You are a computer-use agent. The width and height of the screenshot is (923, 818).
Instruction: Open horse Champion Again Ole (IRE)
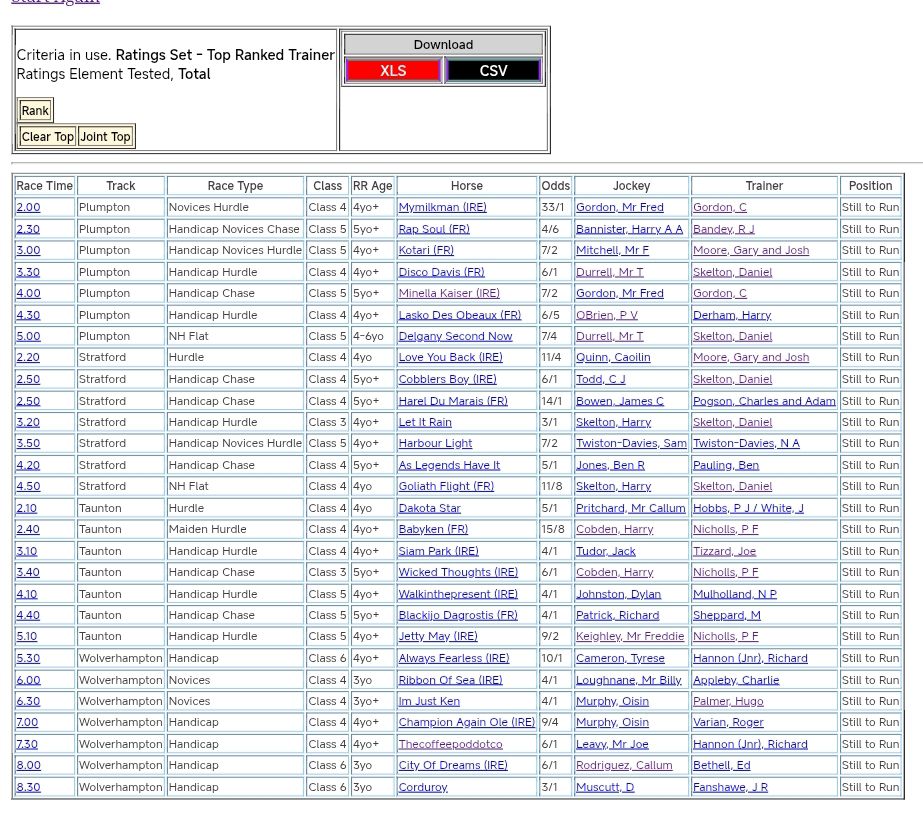point(466,723)
